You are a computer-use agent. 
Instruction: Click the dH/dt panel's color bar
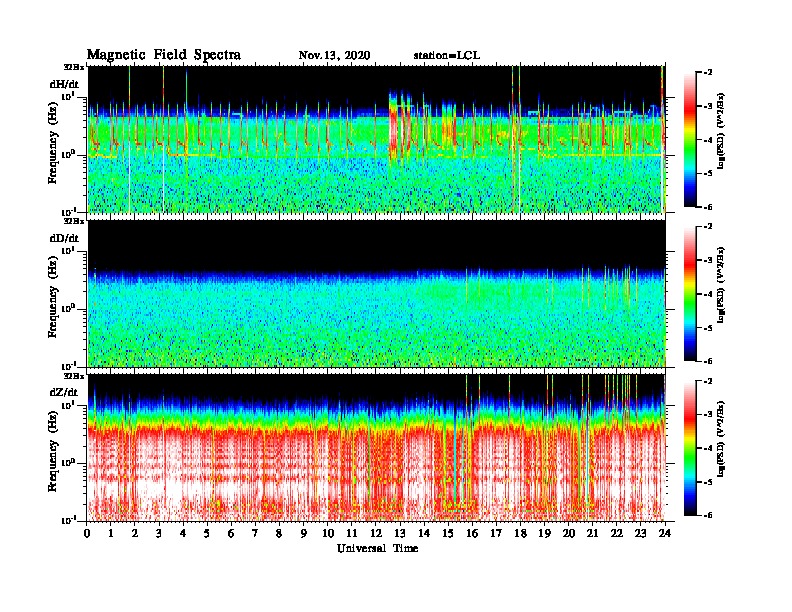coord(690,139)
